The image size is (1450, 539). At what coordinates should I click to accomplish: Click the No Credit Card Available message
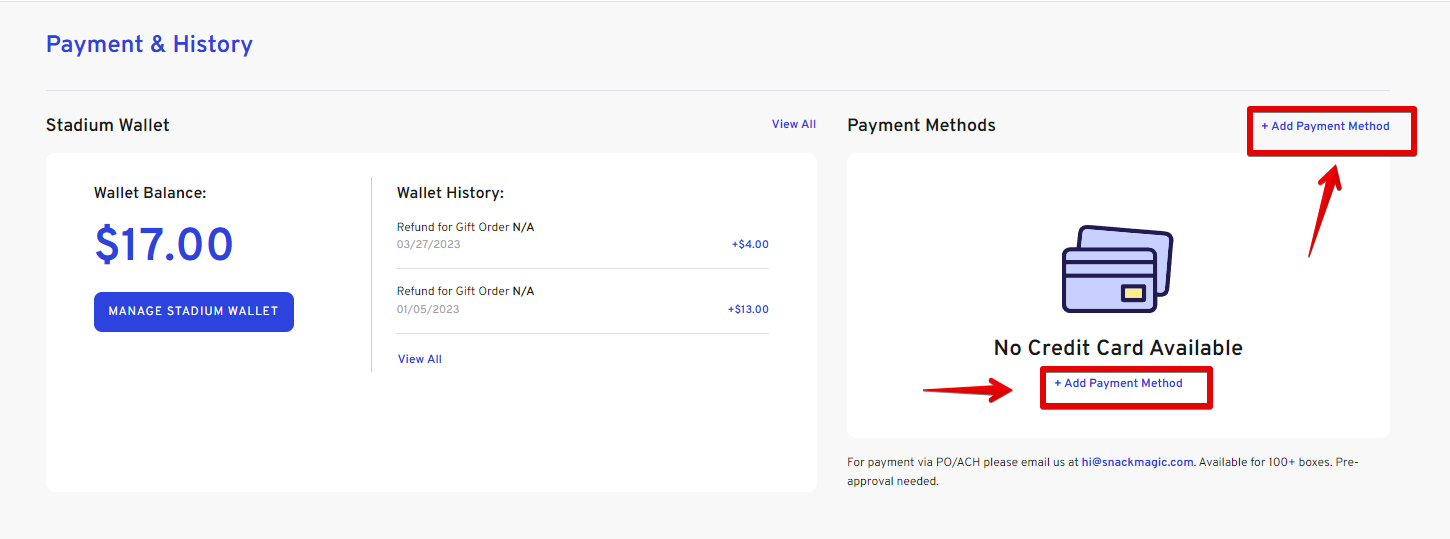coord(1118,348)
